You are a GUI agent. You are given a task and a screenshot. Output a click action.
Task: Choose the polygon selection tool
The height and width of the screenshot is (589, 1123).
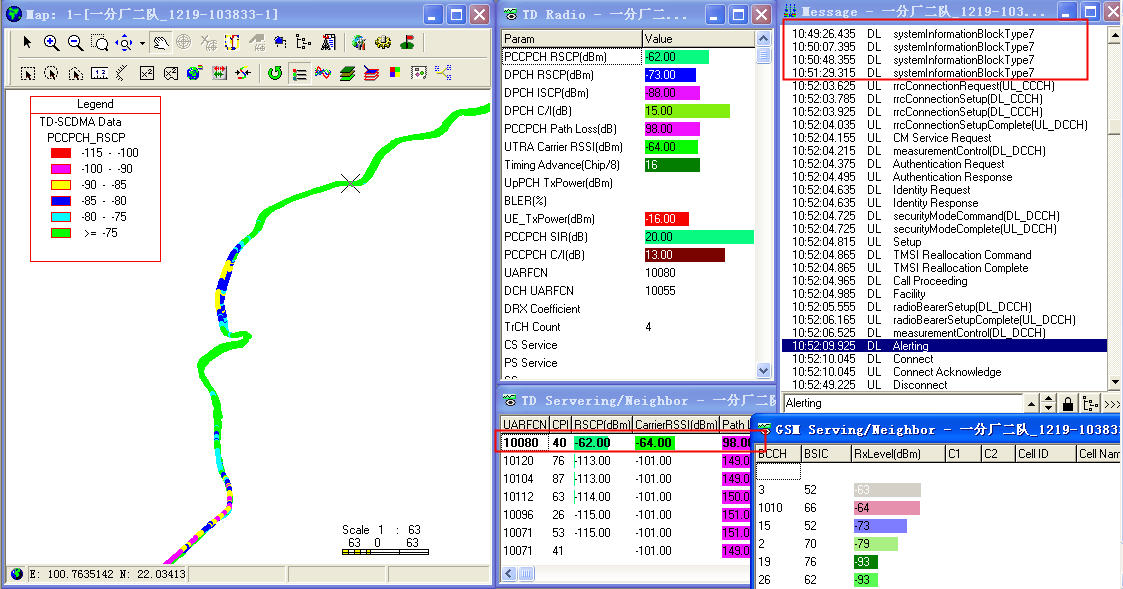[75, 73]
